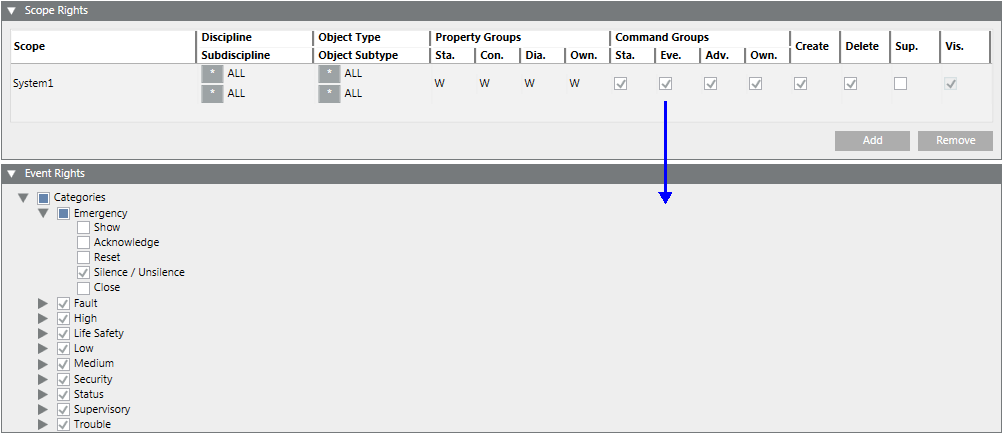Toggle the Create checkbox for System1
Viewport: 1005px width, 435px height.
tap(801, 84)
